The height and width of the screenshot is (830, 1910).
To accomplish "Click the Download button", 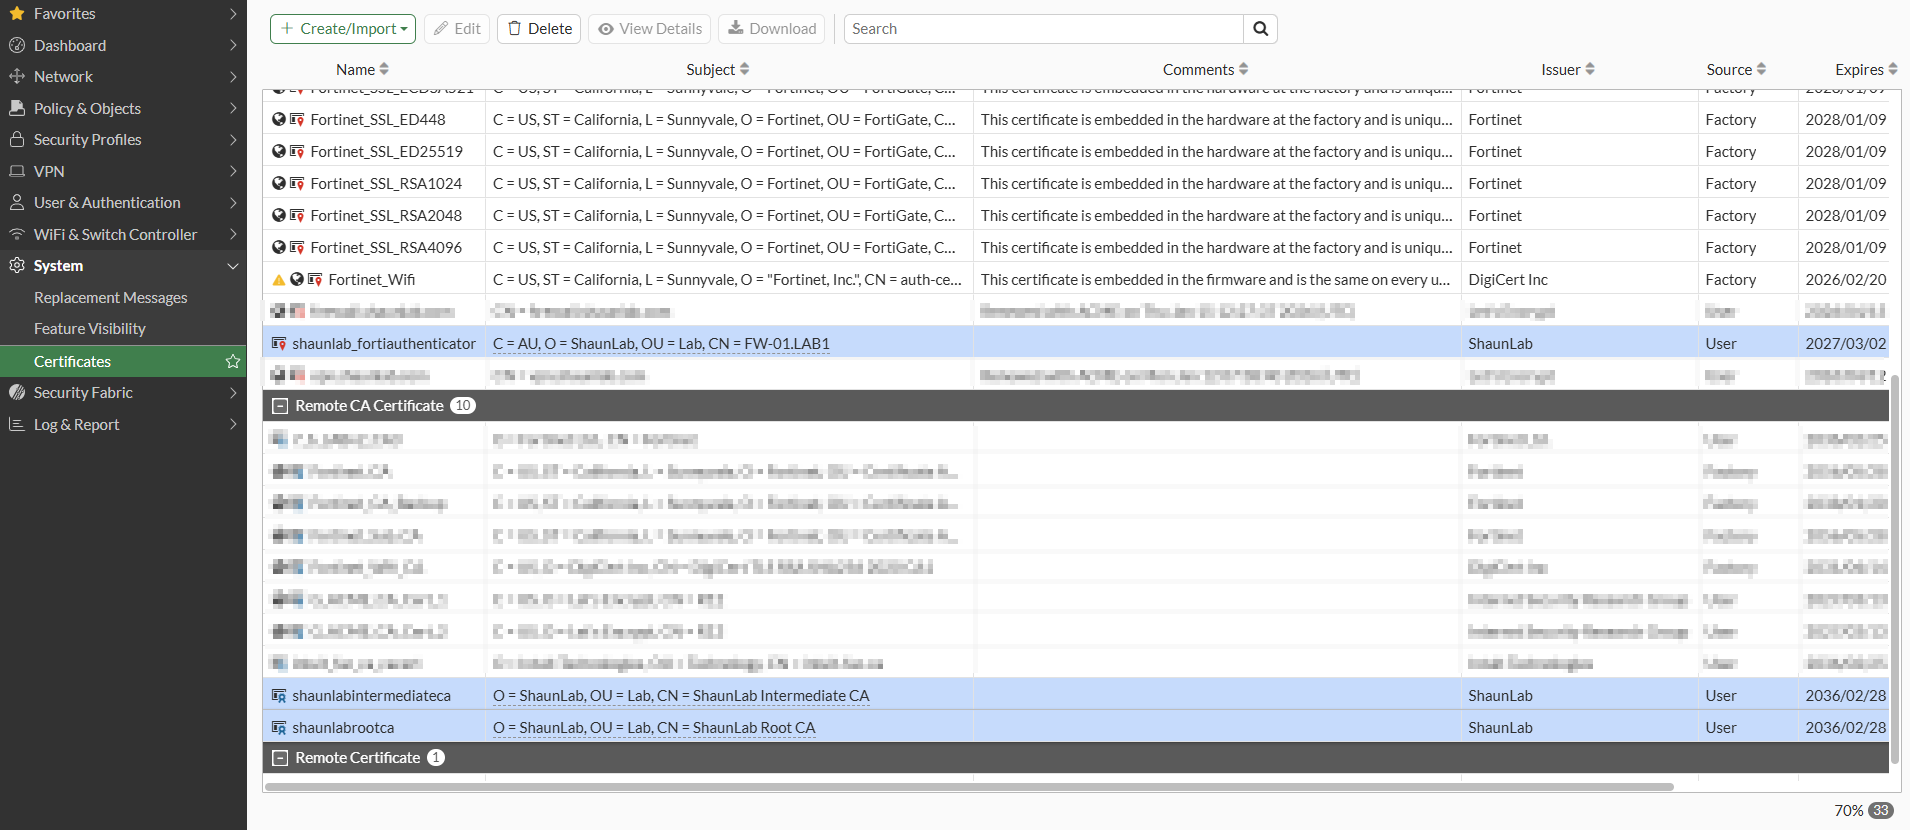I will pyautogui.click(x=772, y=29).
